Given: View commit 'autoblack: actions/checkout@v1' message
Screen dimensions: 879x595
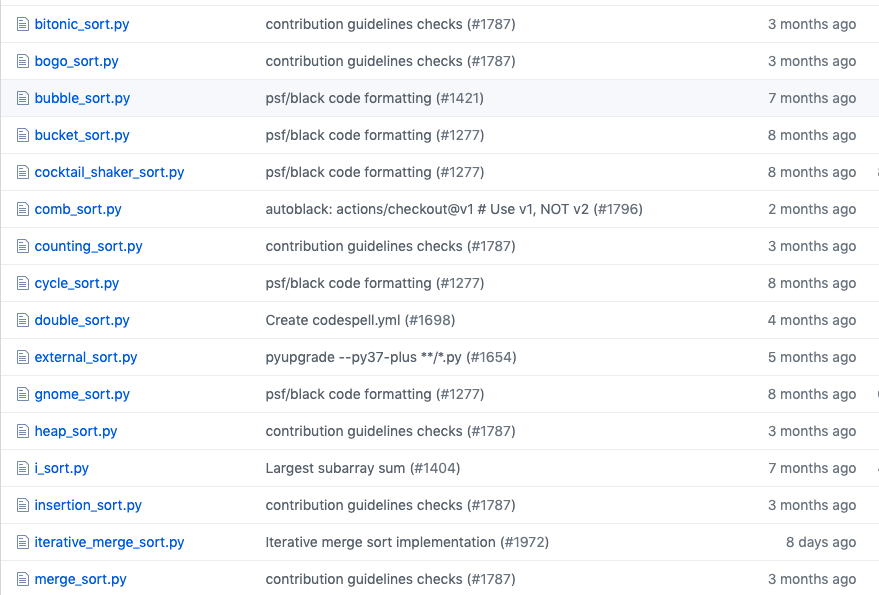Looking at the screenshot, I should click(x=454, y=209).
